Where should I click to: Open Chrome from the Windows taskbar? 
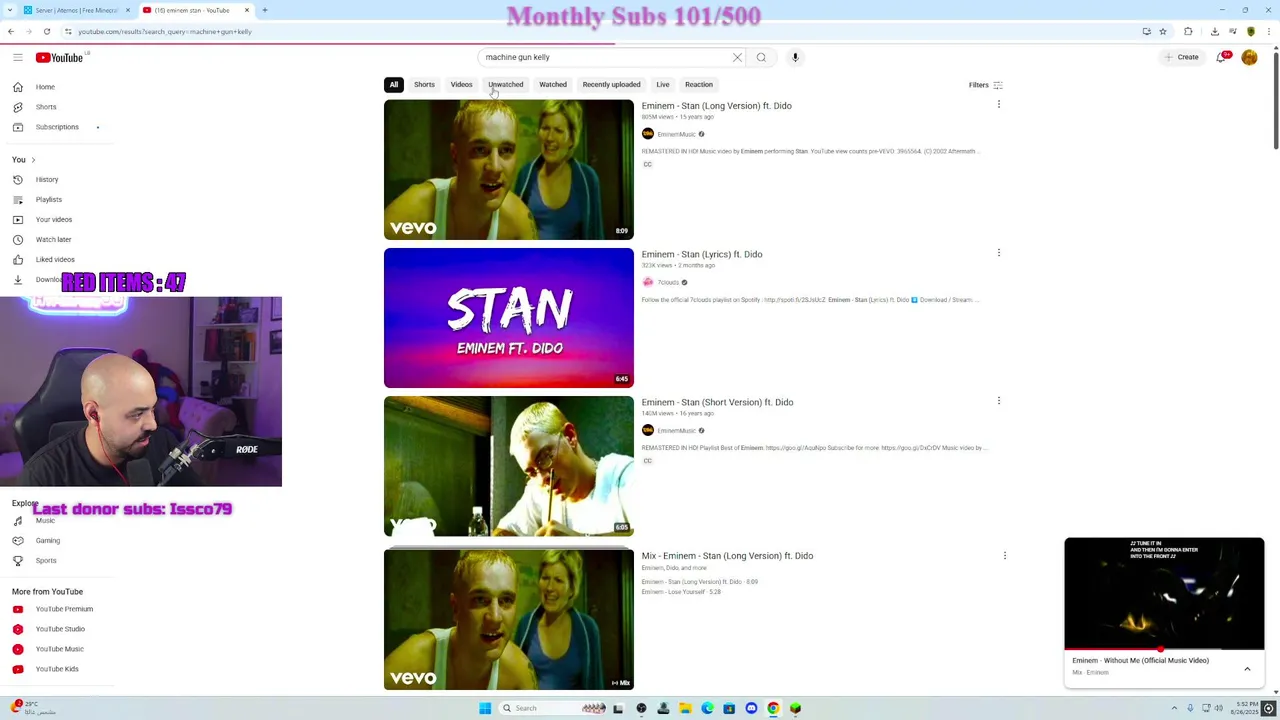pyautogui.click(x=773, y=708)
